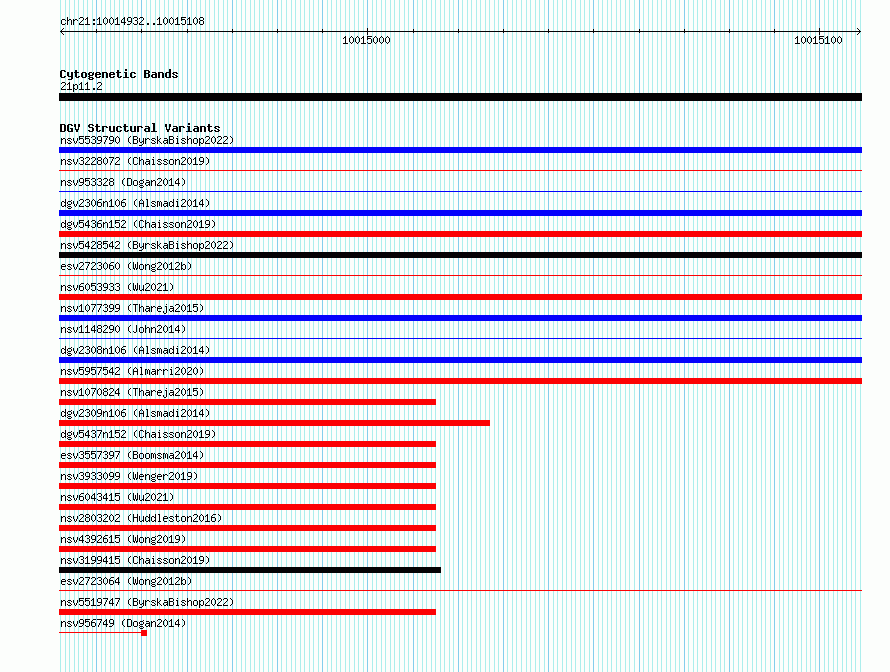The image size is (890, 672).
Task: Open variant nsv956749 (Dogan2014)
Action: [x=123, y=623]
